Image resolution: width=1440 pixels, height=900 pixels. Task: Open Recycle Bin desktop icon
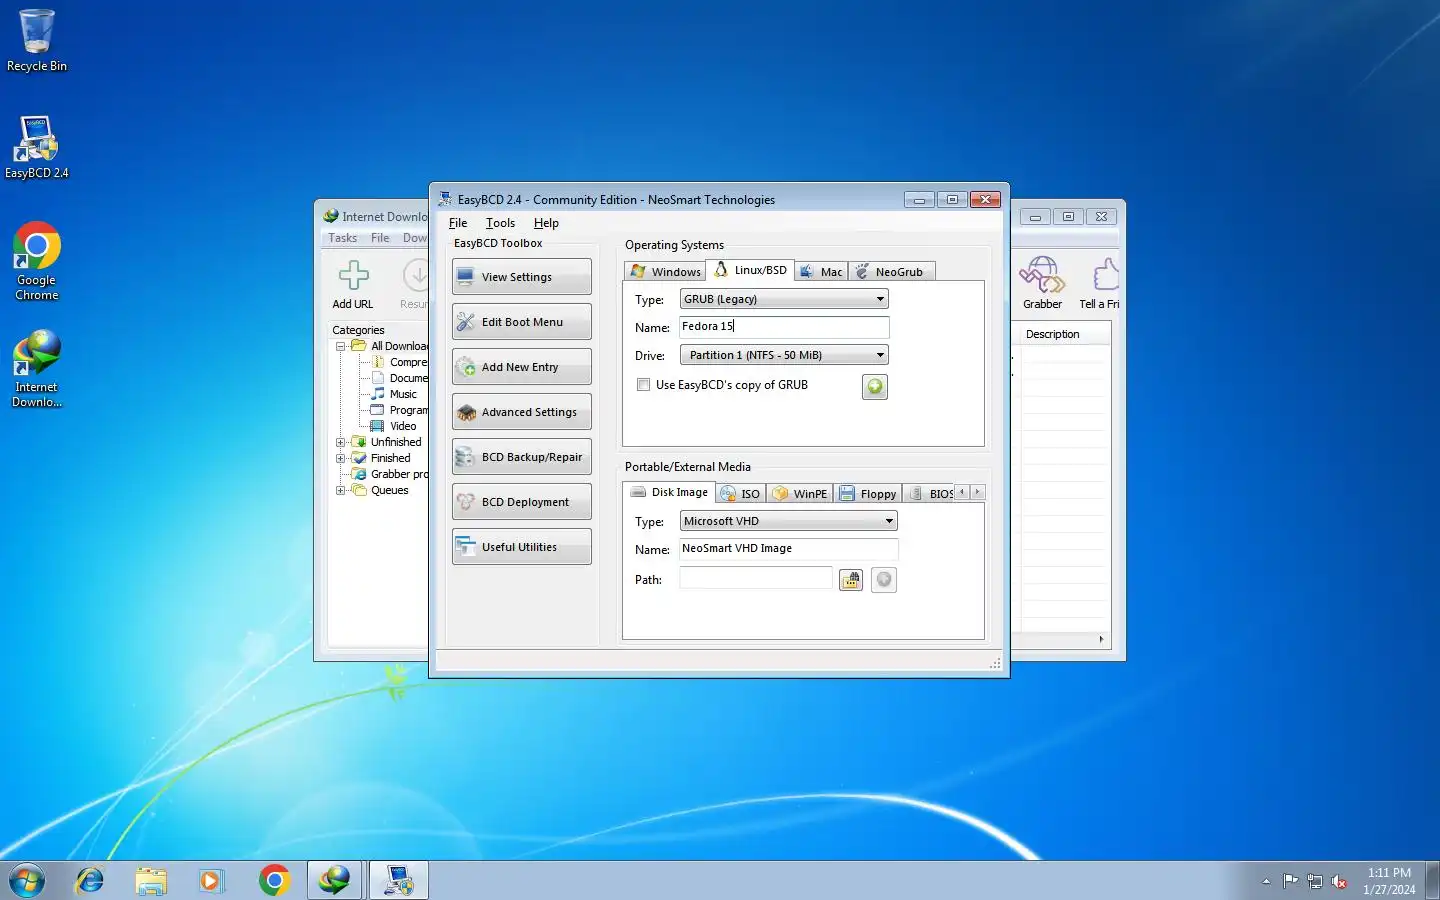(37, 41)
